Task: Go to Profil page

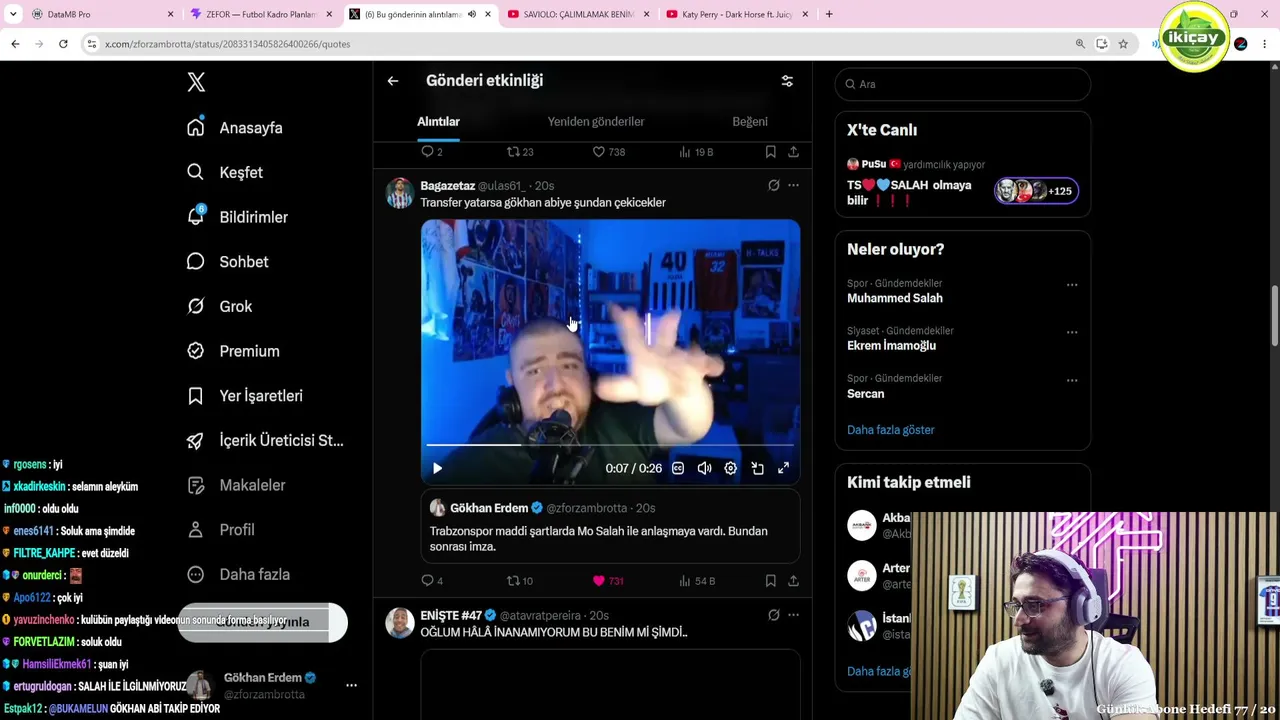Action: (x=221, y=530)
